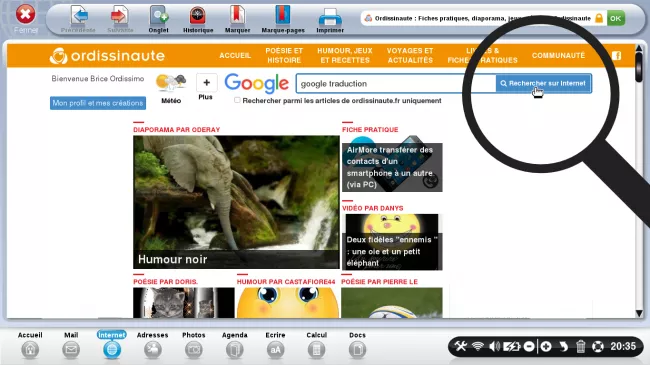
Task: Open the Poésie par Pierre Le thumbnail
Action: tap(392, 303)
